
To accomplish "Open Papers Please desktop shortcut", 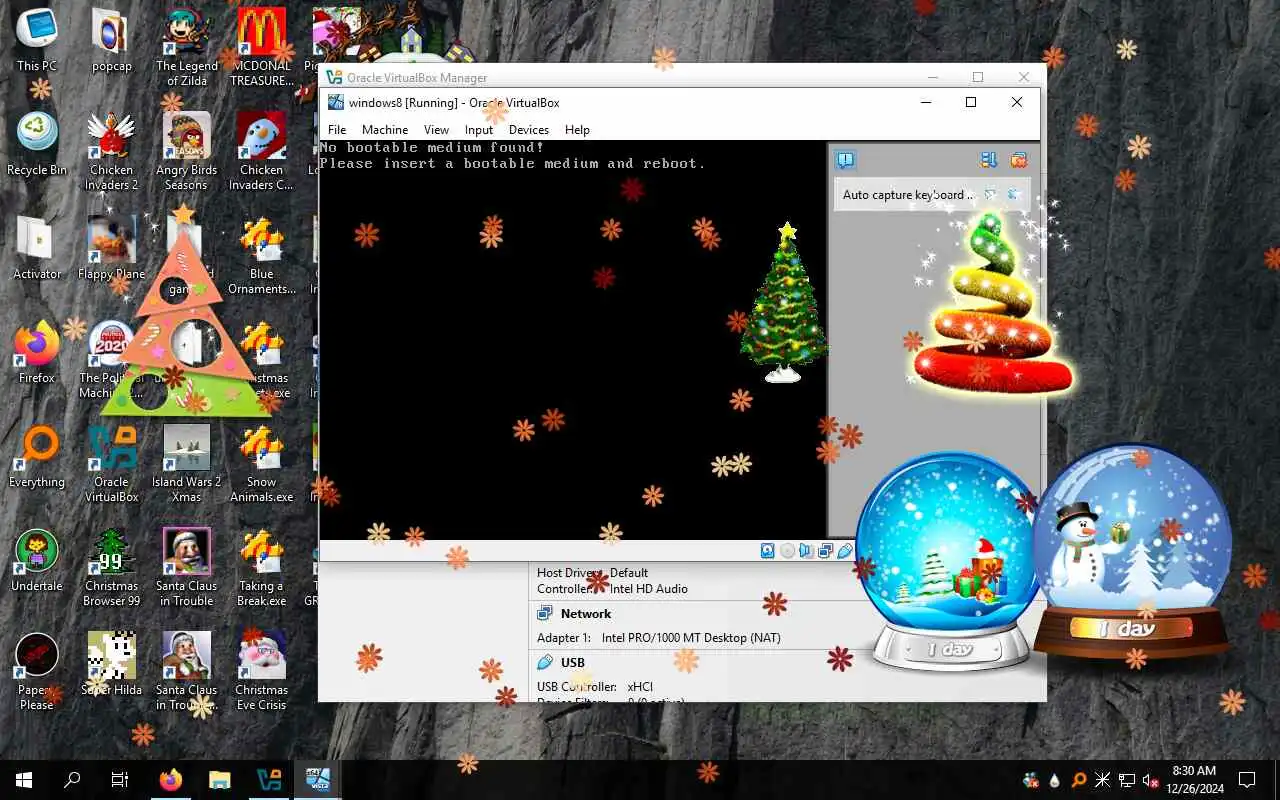I will click(37, 671).
